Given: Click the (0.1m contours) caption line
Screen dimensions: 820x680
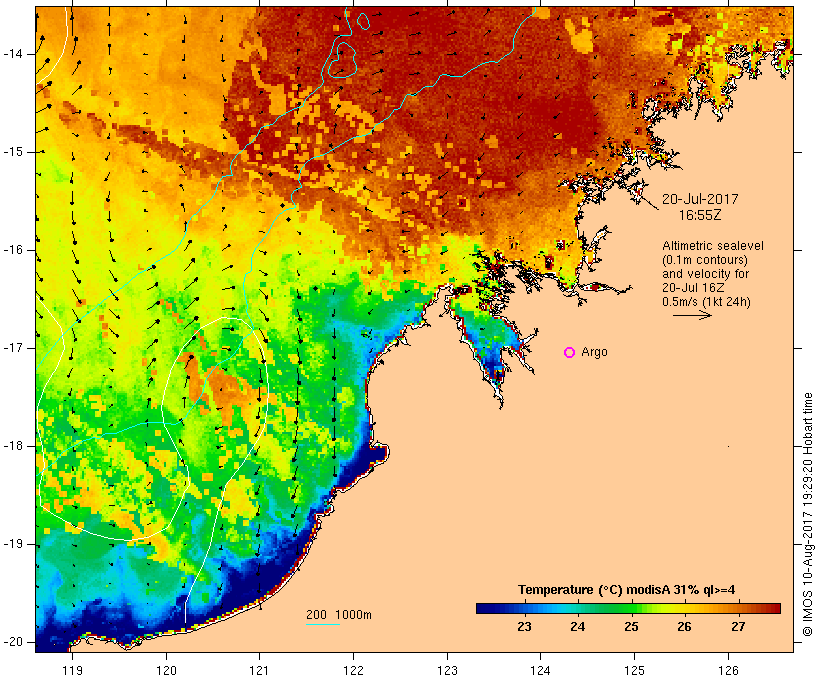Looking at the screenshot, I should click(705, 260).
